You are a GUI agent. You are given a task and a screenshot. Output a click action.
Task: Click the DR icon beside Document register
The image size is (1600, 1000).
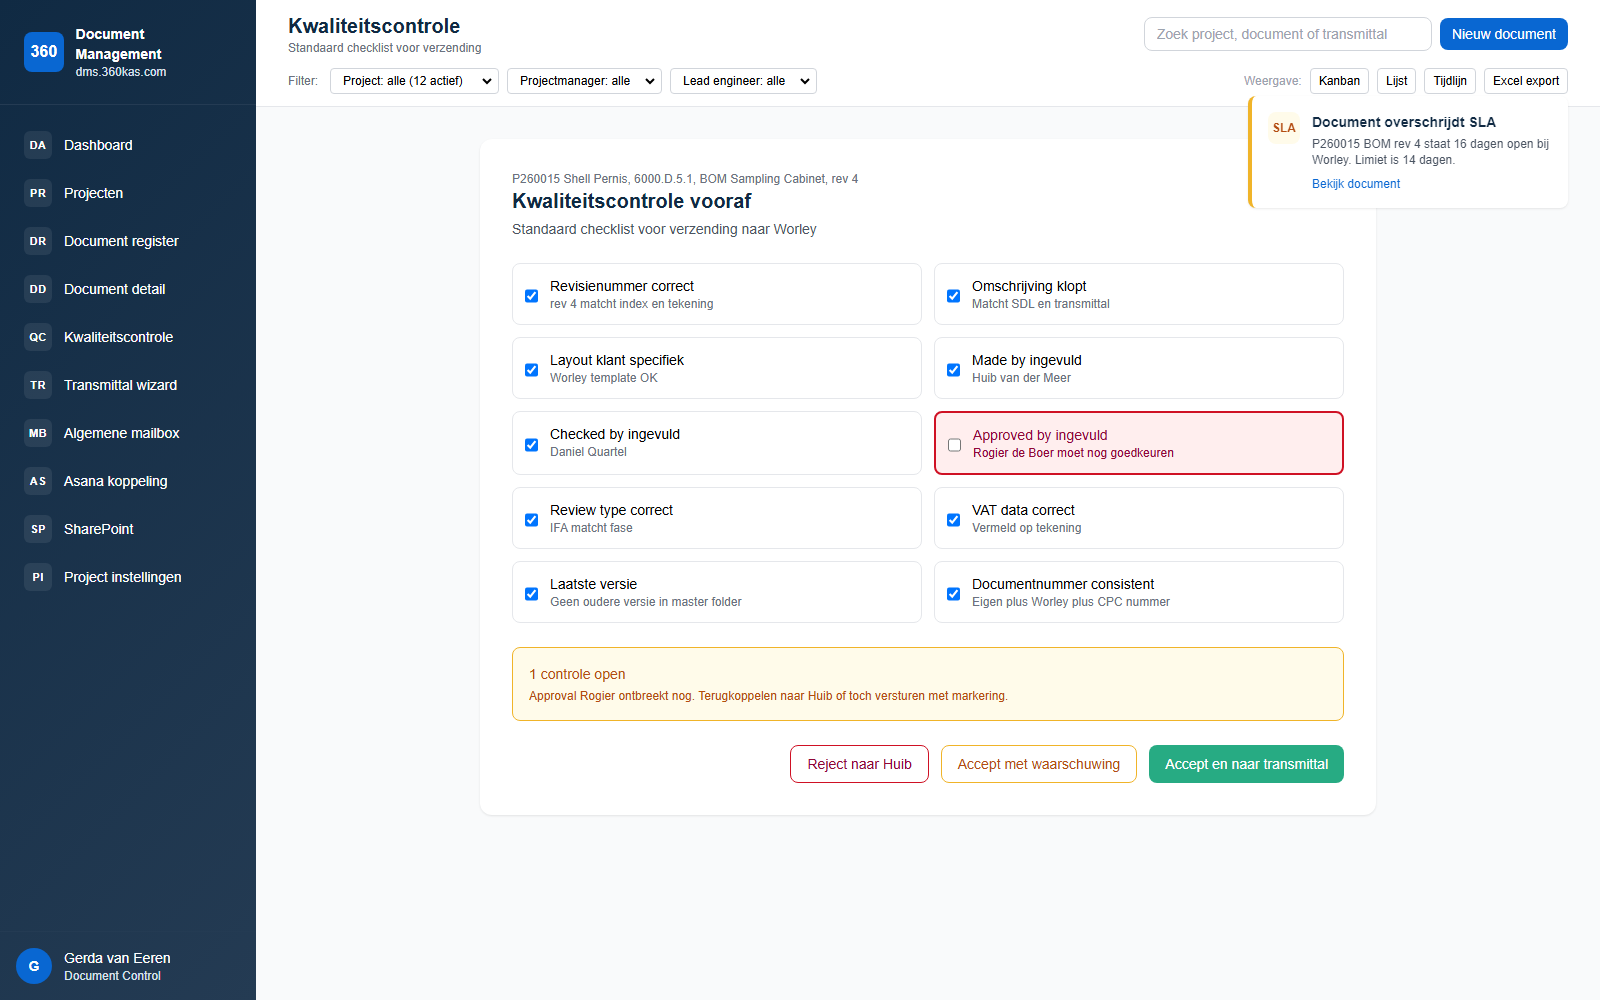coord(38,241)
